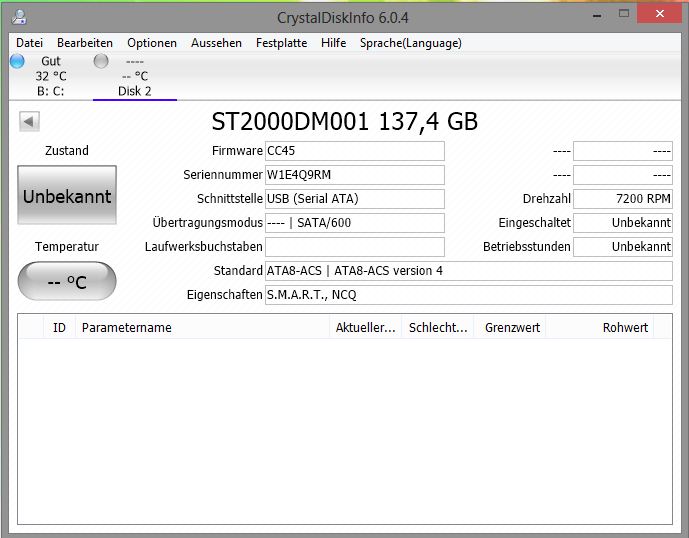689x538 pixels.
Task: Click the Firmware field CC45
Action: point(355,151)
